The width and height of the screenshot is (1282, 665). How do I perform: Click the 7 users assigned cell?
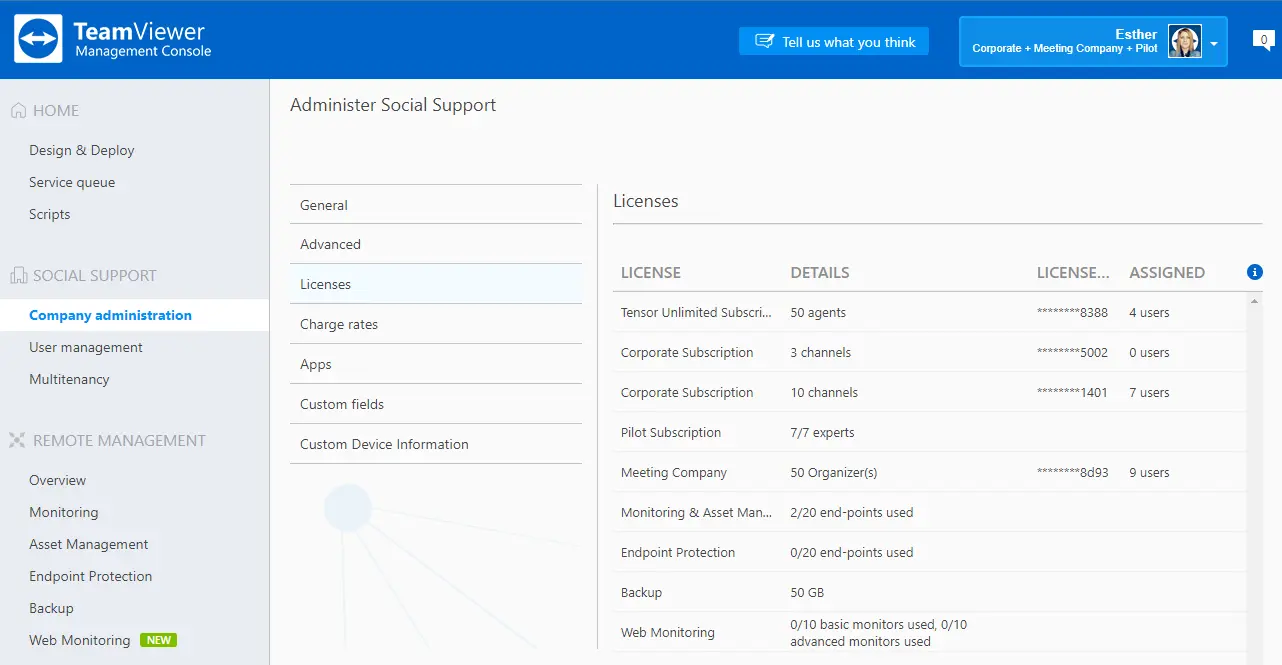click(1149, 392)
